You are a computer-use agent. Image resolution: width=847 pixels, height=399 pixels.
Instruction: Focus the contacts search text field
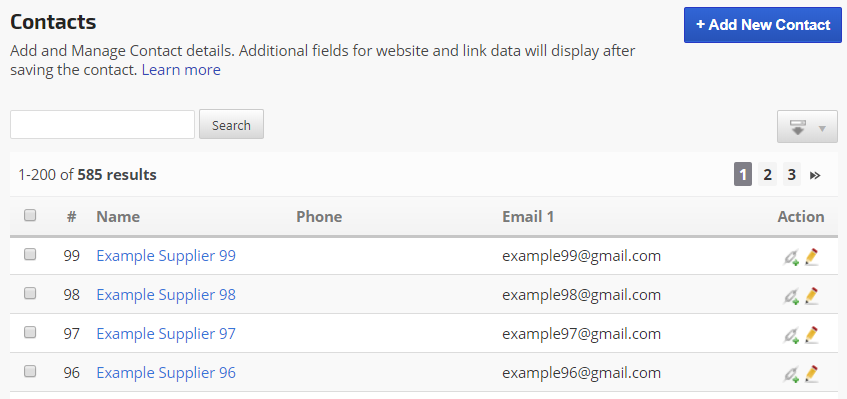(x=103, y=125)
